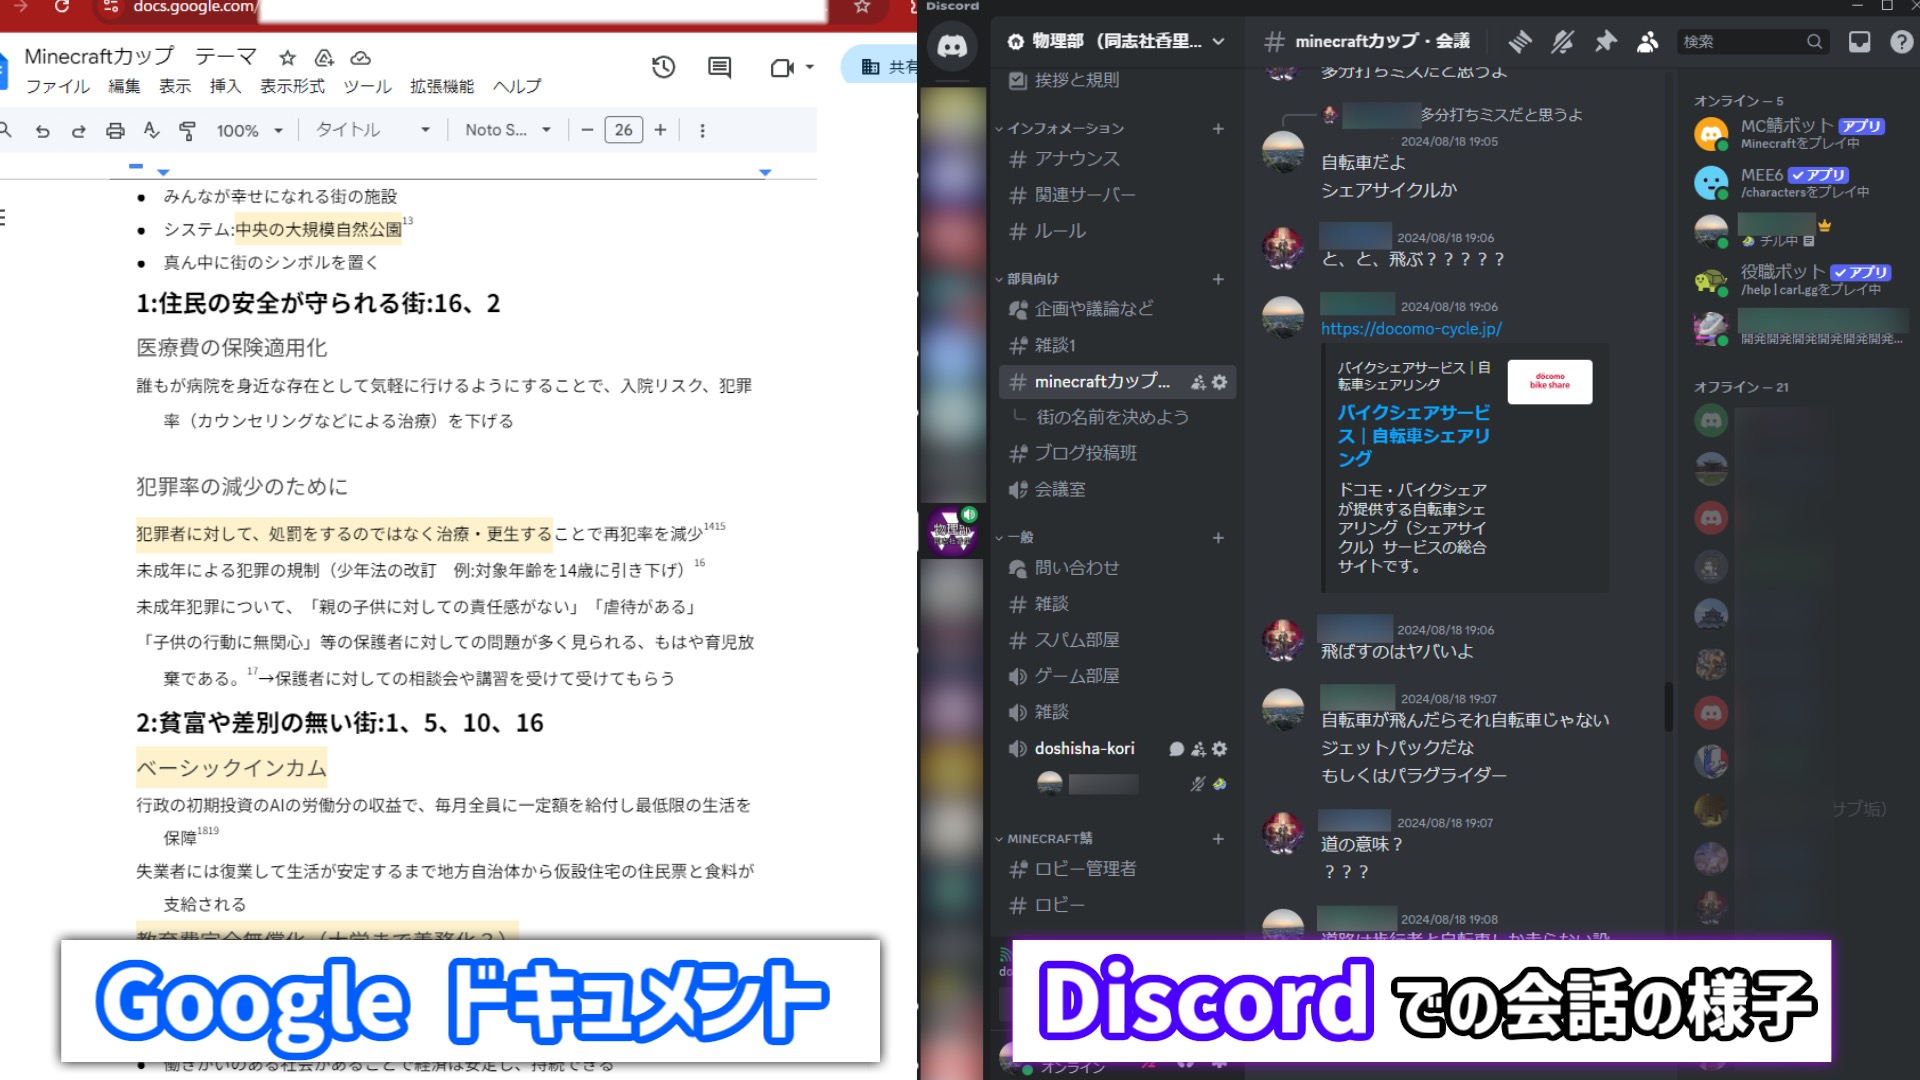
Task: Open chat of doshisha-kori voice channel
Action: point(1177,749)
